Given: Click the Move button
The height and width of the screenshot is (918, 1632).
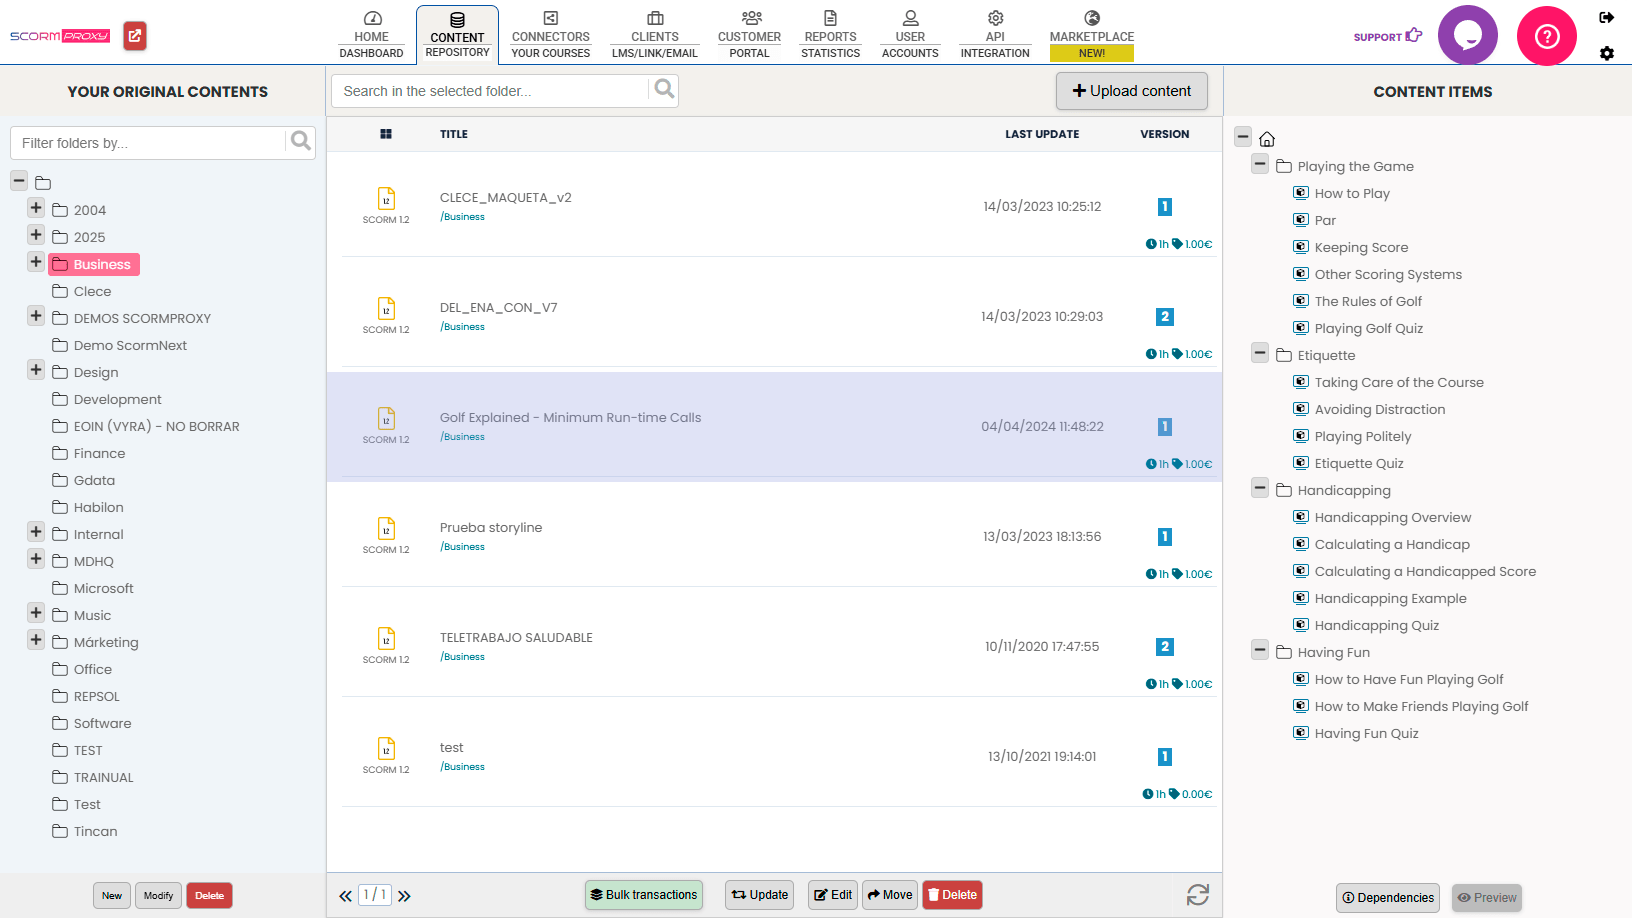Looking at the screenshot, I should click(890, 895).
